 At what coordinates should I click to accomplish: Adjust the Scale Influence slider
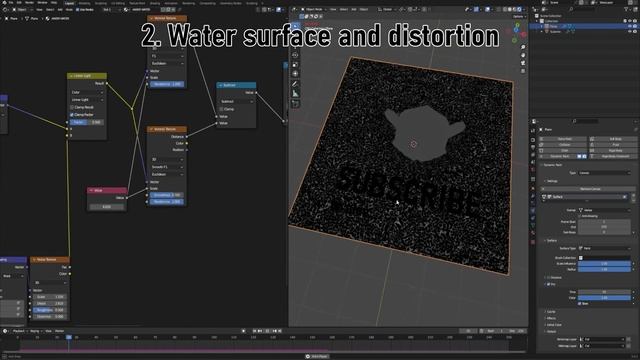tap(604, 264)
